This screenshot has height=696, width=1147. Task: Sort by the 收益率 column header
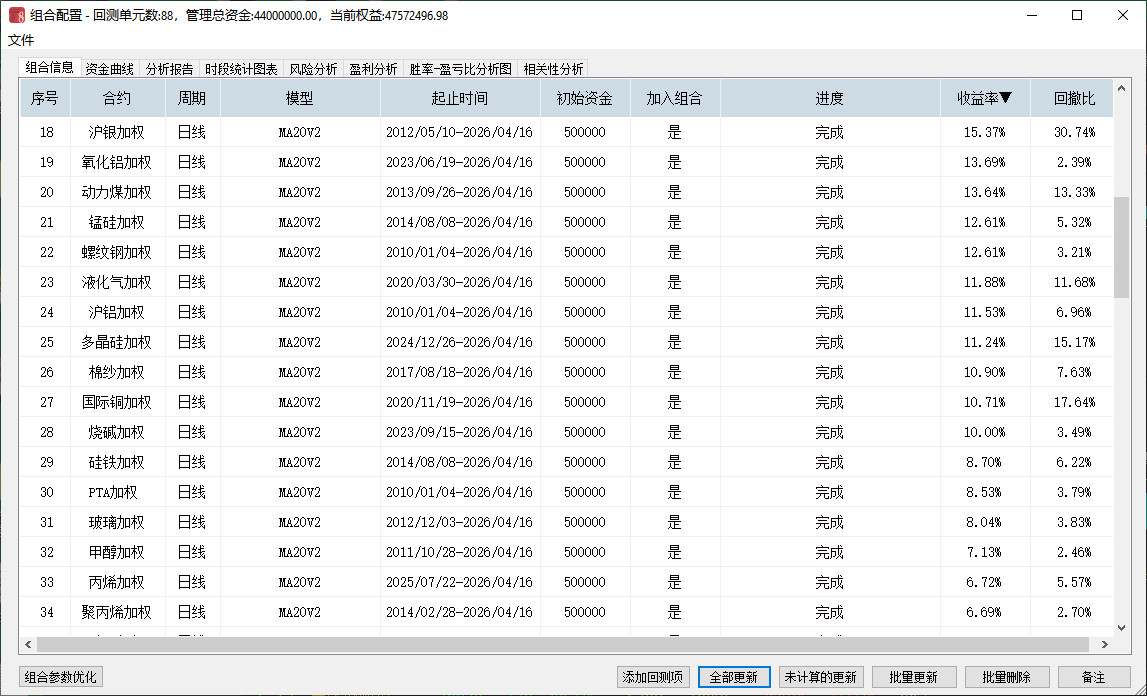(984, 98)
